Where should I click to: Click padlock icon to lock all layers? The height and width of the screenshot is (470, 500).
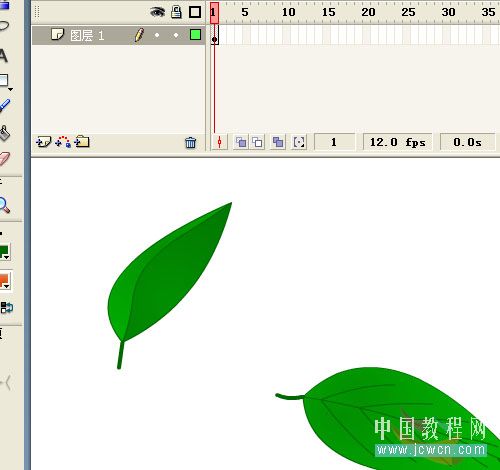pyautogui.click(x=176, y=12)
